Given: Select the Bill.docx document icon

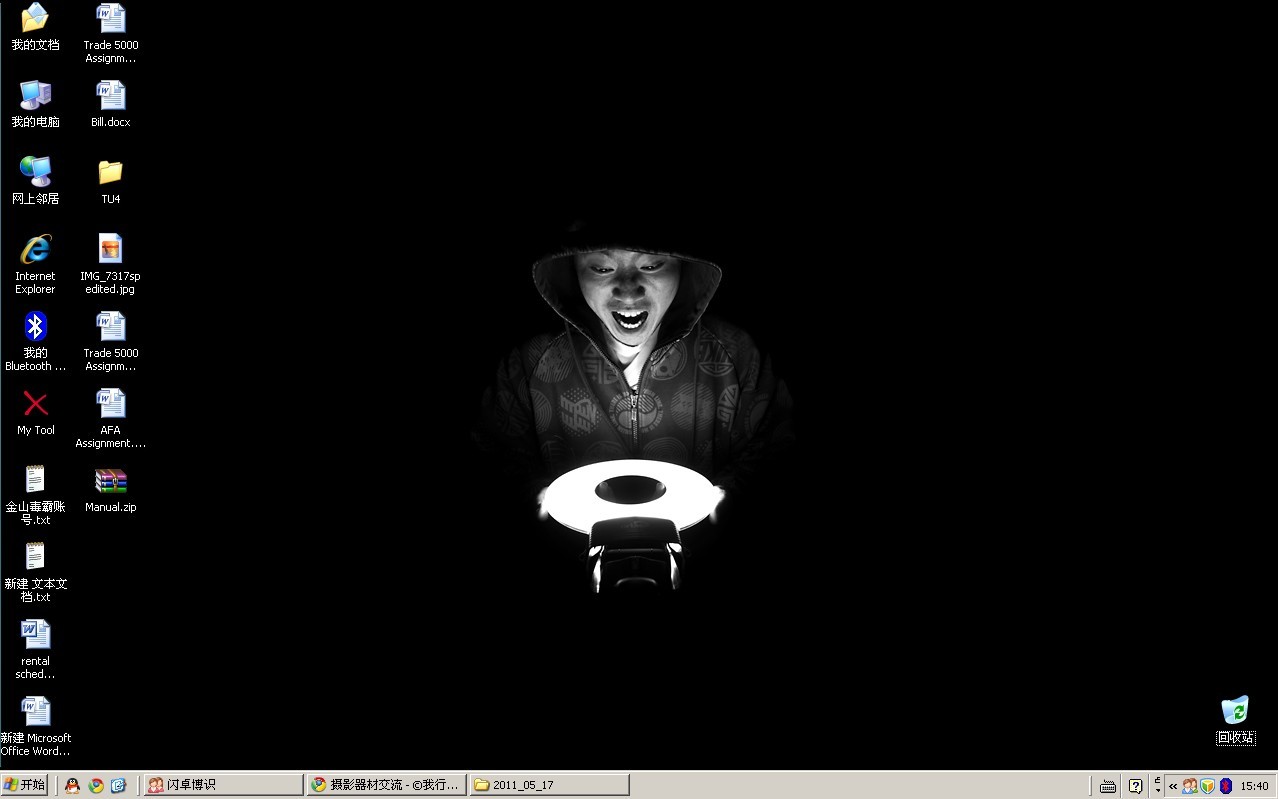Looking at the screenshot, I should pyautogui.click(x=110, y=96).
